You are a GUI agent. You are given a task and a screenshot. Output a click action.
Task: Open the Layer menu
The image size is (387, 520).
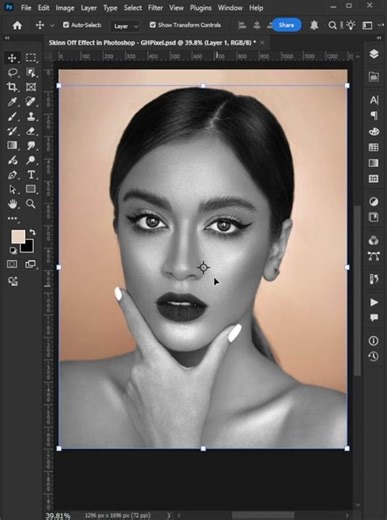[x=89, y=8]
